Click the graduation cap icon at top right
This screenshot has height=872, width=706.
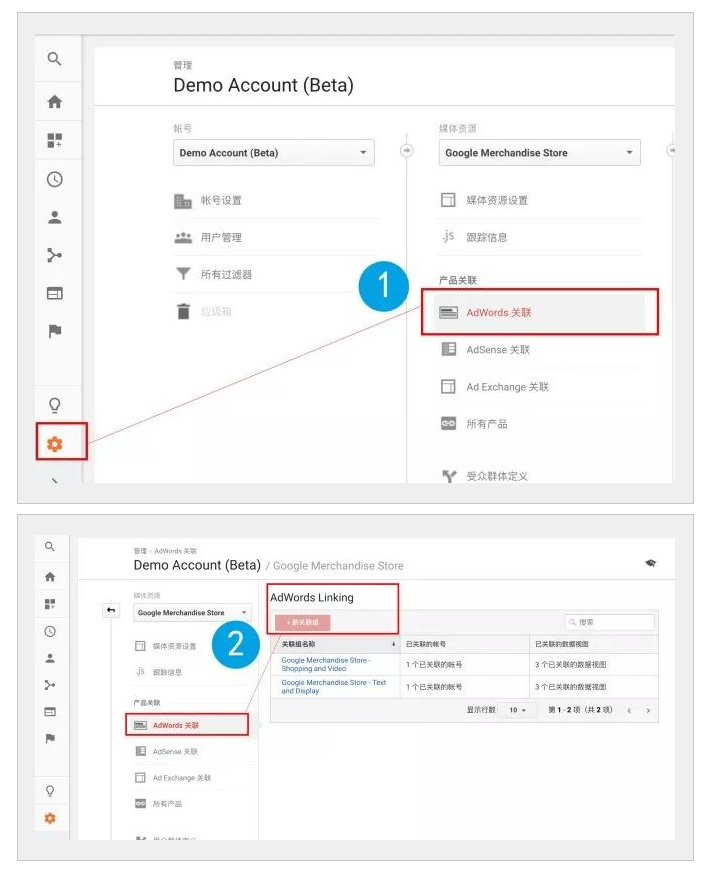coord(651,564)
